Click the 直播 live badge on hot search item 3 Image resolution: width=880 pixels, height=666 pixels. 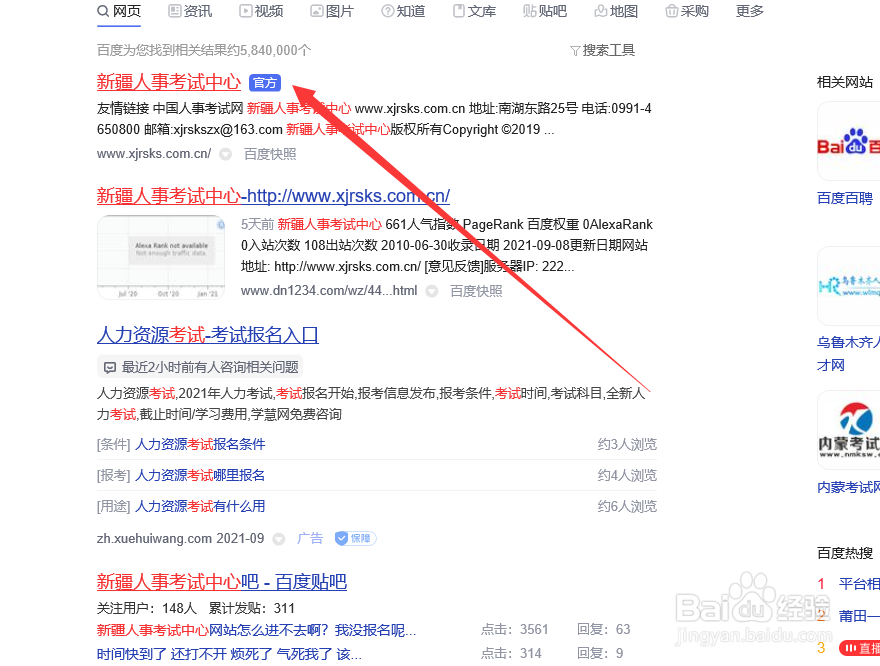click(861, 648)
